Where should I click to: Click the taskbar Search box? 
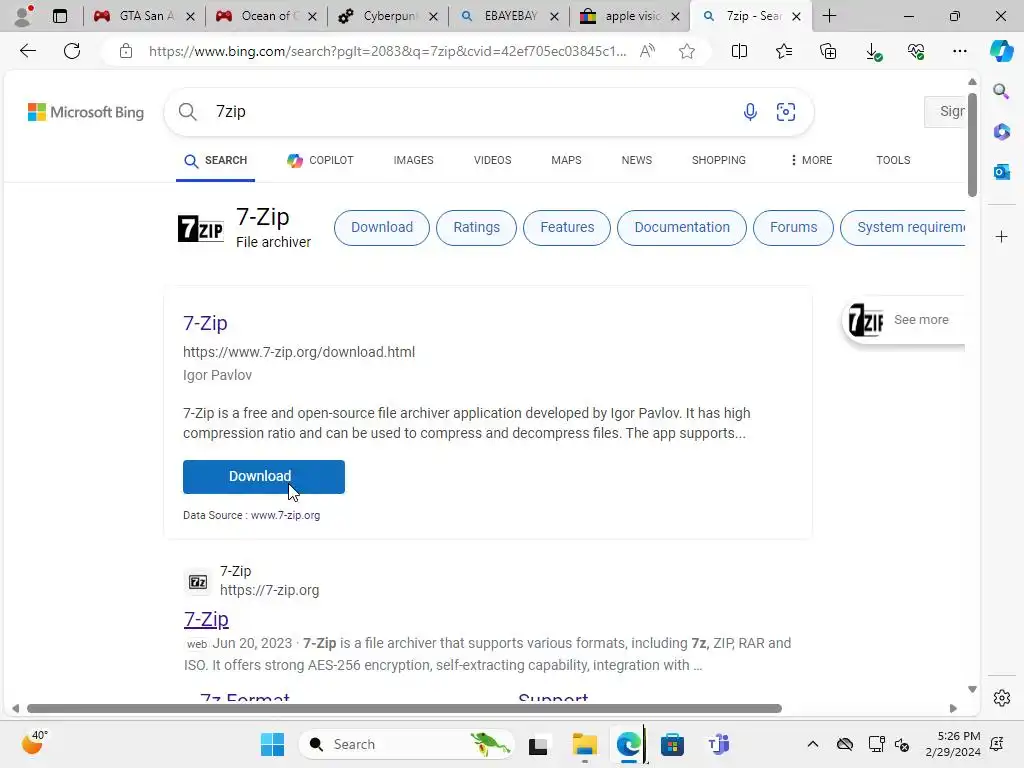click(406, 744)
